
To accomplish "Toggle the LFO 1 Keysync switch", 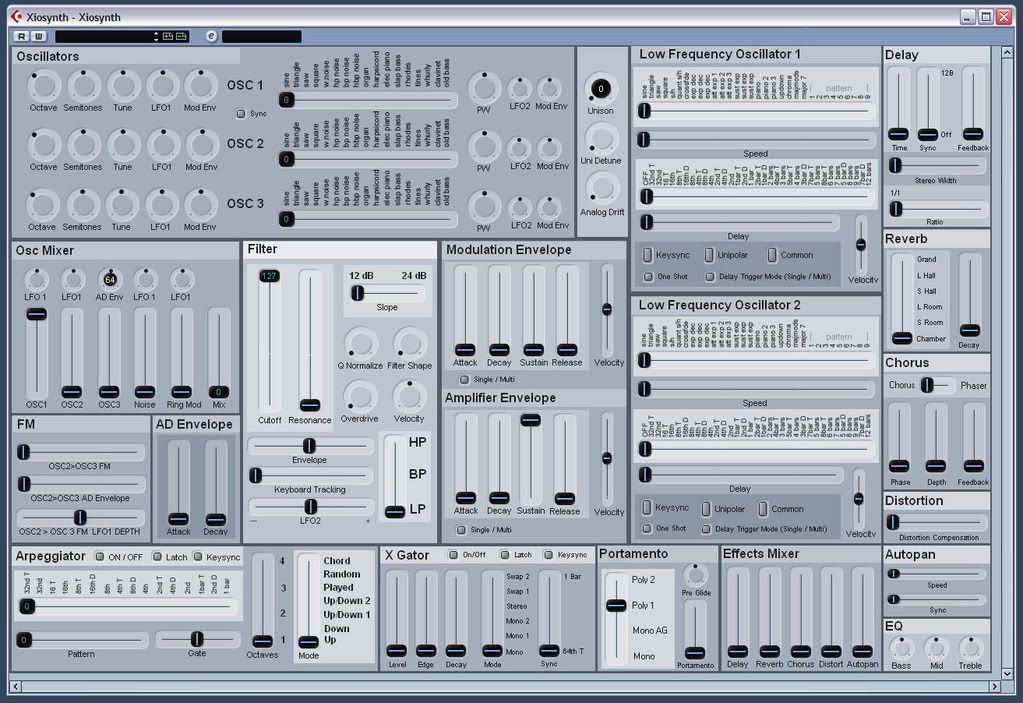I will 647,255.
